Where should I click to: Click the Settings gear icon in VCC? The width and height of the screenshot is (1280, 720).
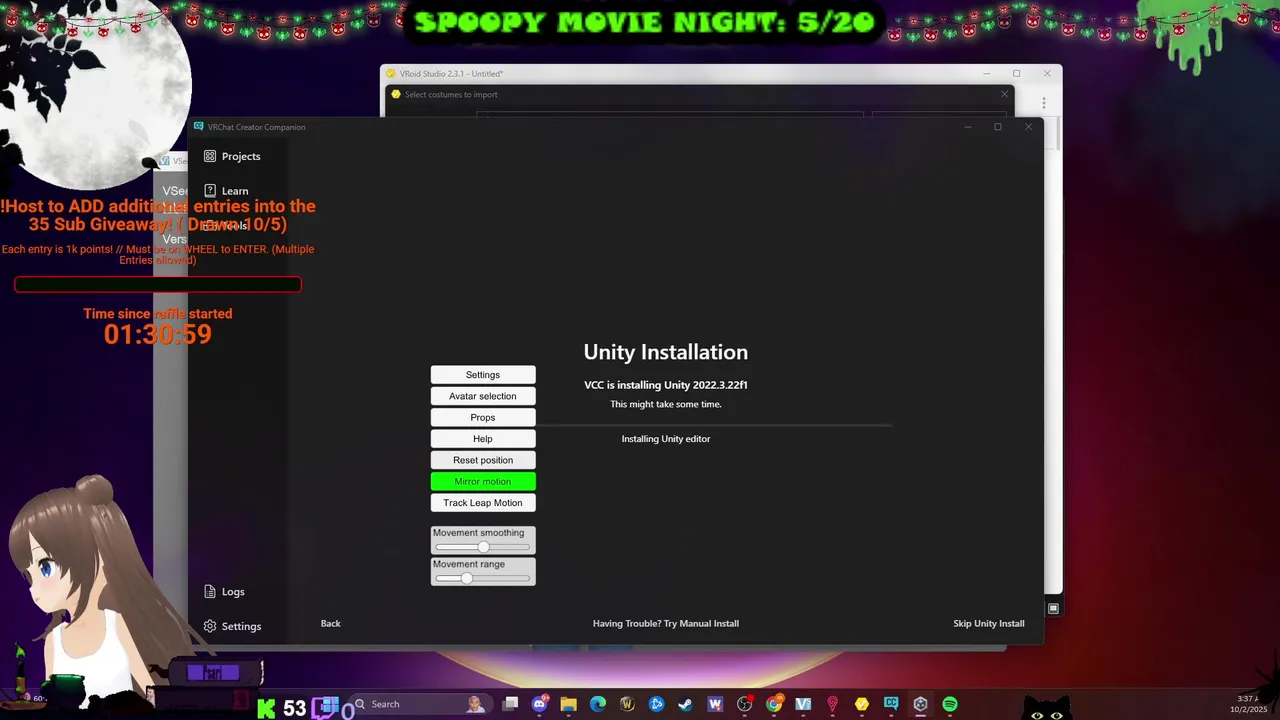tap(210, 626)
